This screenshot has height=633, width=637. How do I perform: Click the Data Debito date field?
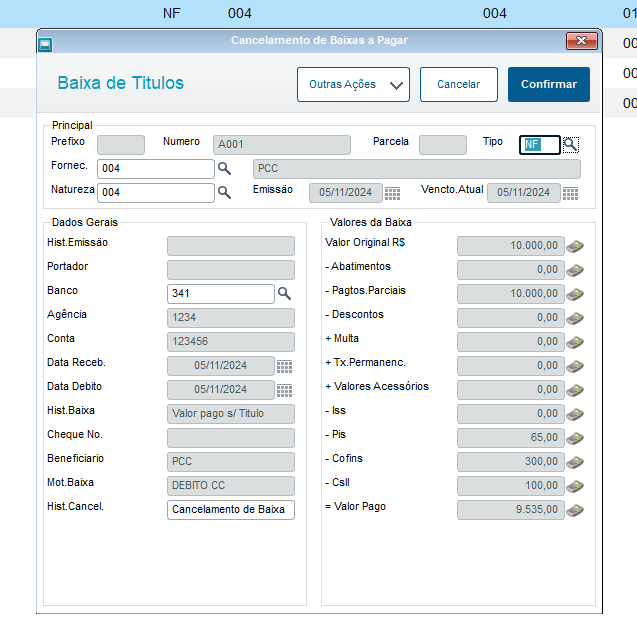coord(221,390)
